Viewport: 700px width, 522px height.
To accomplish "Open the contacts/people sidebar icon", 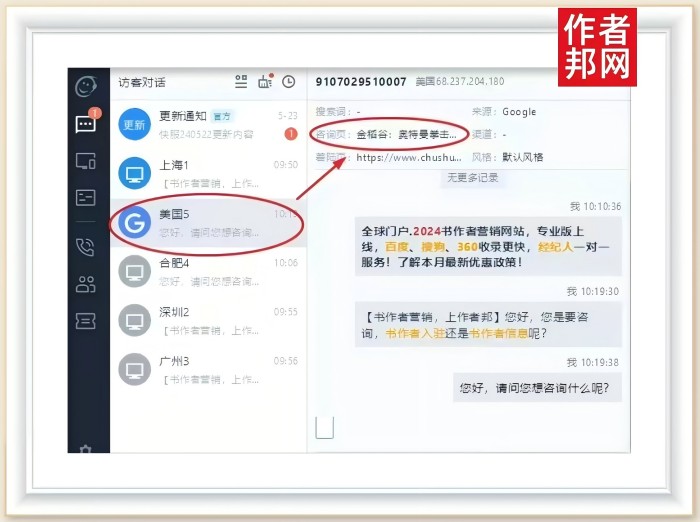I will (86, 284).
